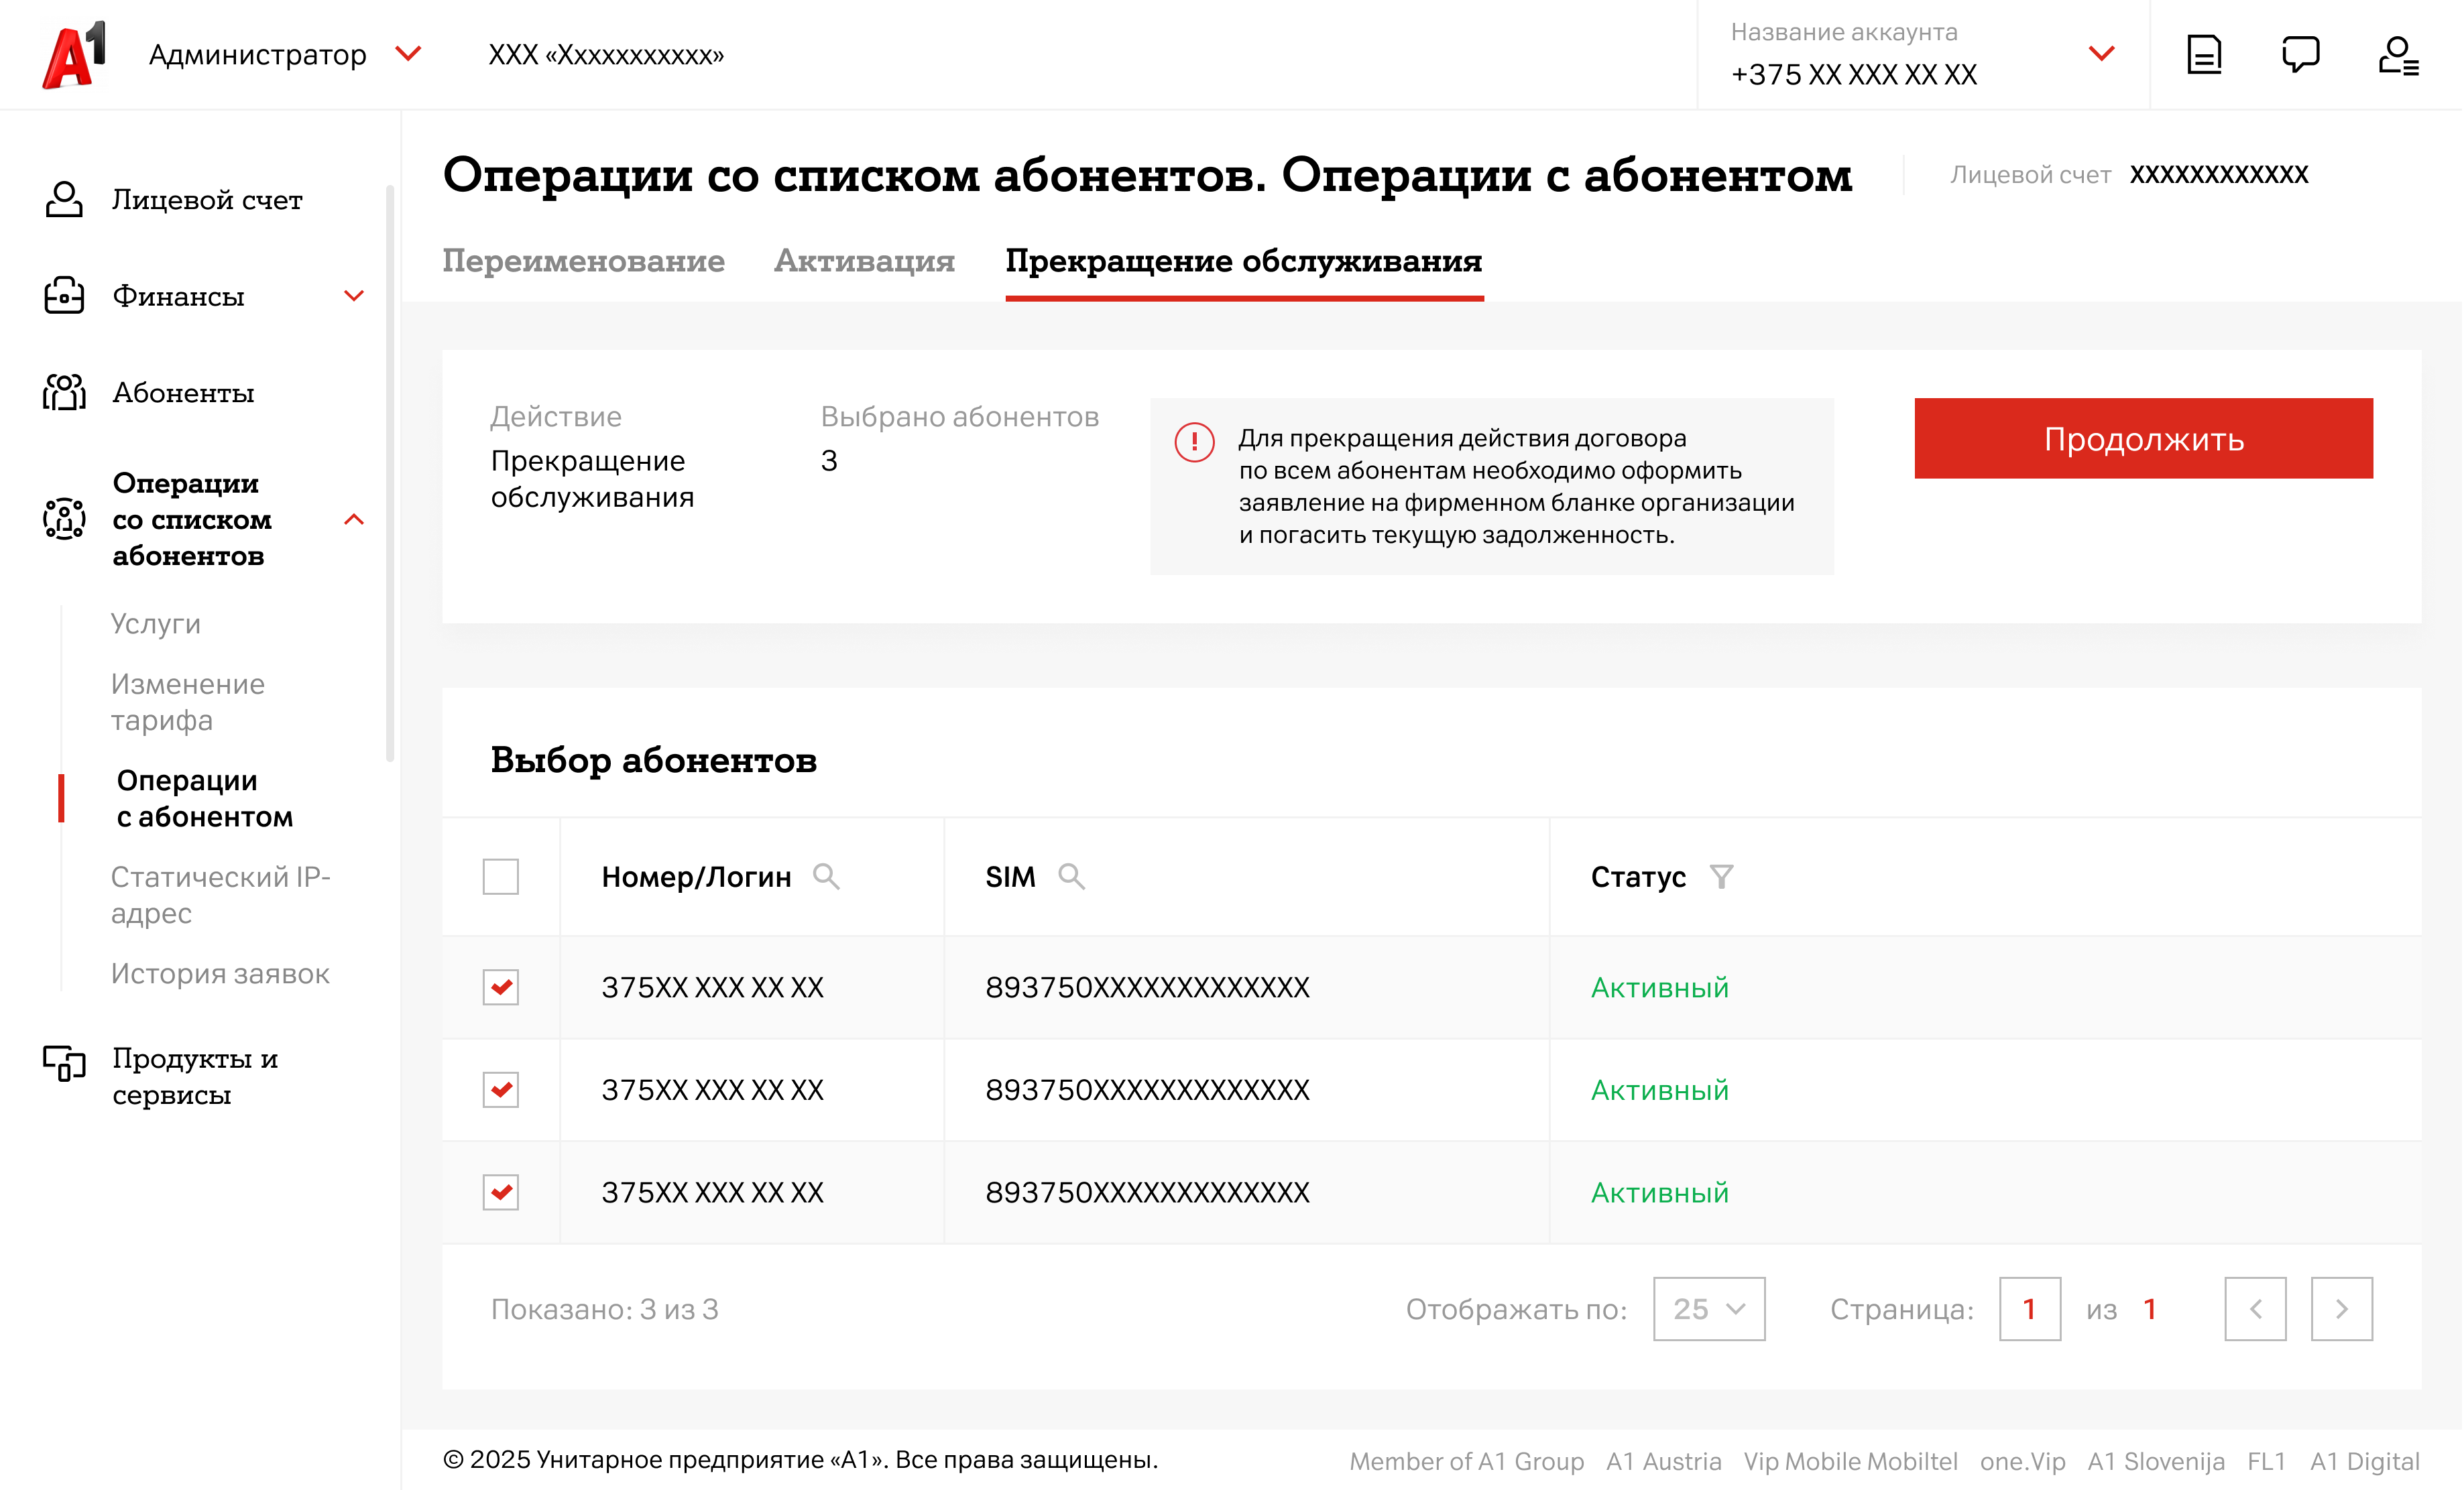Toggle the select-all checkbox in table header
The image size is (2464, 1490).
500,876
